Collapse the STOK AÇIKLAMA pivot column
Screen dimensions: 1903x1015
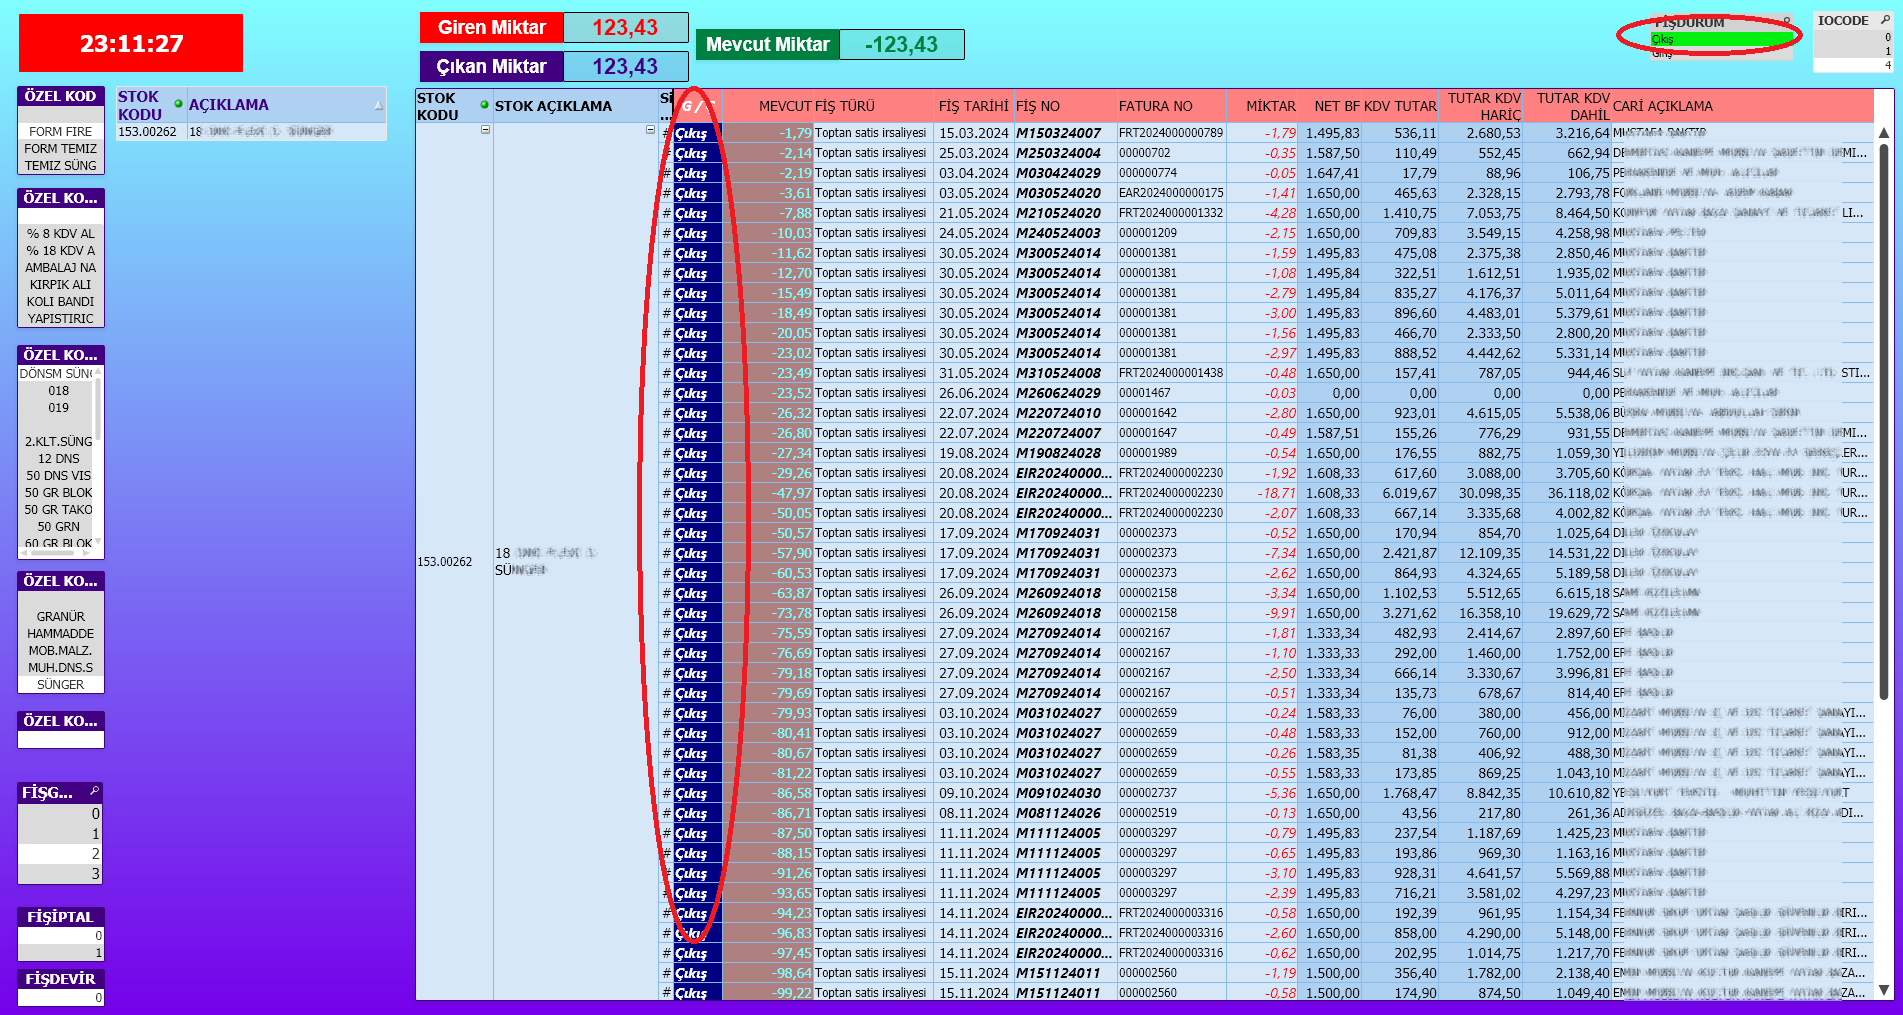point(650,130)
